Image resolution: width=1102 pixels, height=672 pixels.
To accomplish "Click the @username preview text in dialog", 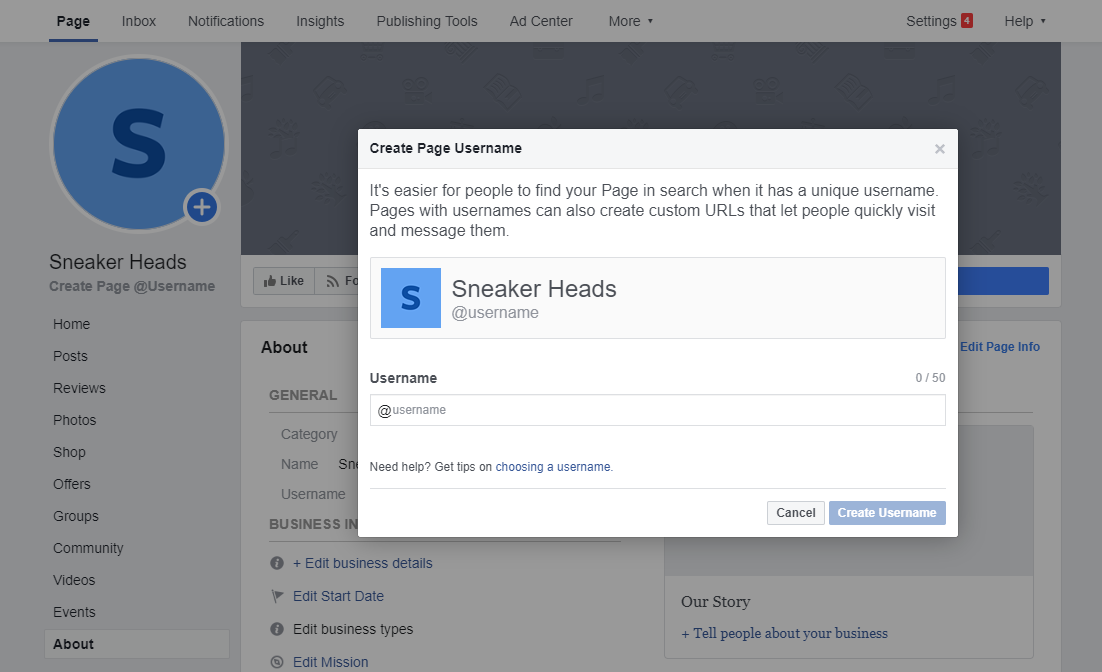I will pyautogui.click(x=495, y=313).
